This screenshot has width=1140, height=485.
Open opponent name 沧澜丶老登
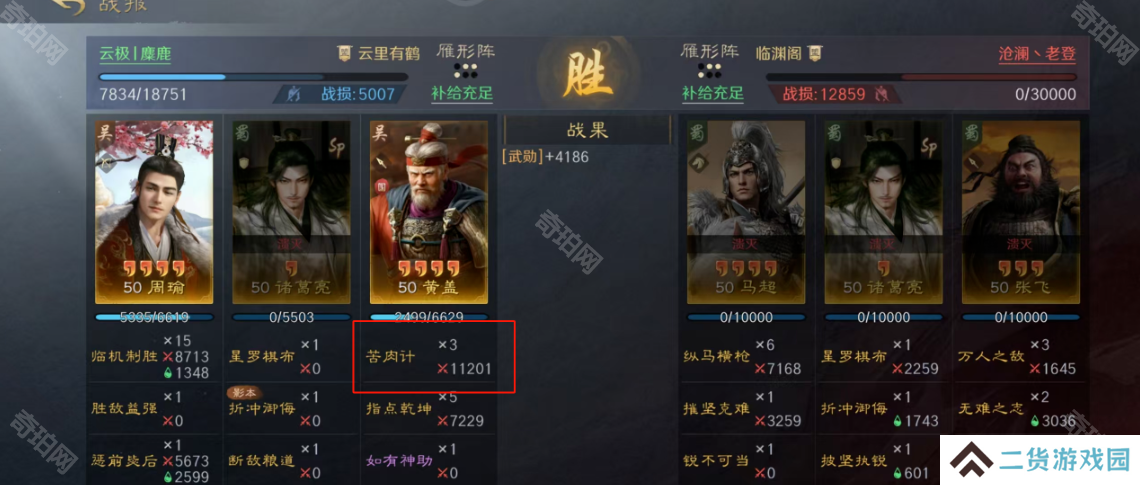[x=1037, y=54]
